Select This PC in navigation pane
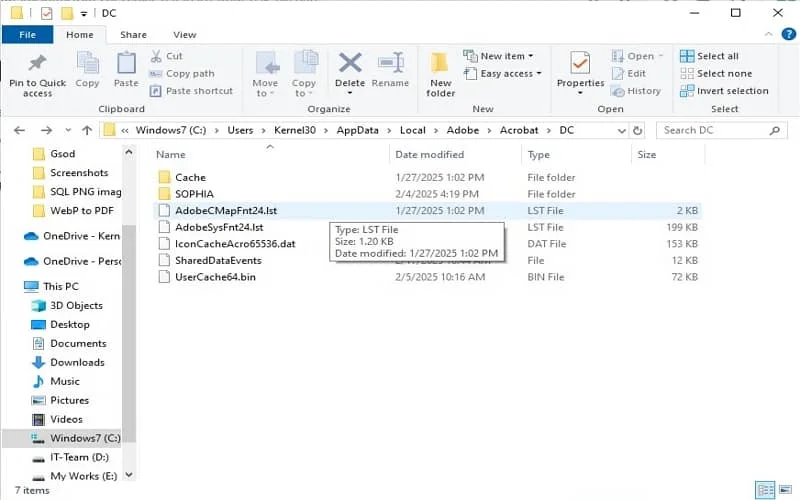The height and width of the screenshot is (500, 800). (51, 286)
